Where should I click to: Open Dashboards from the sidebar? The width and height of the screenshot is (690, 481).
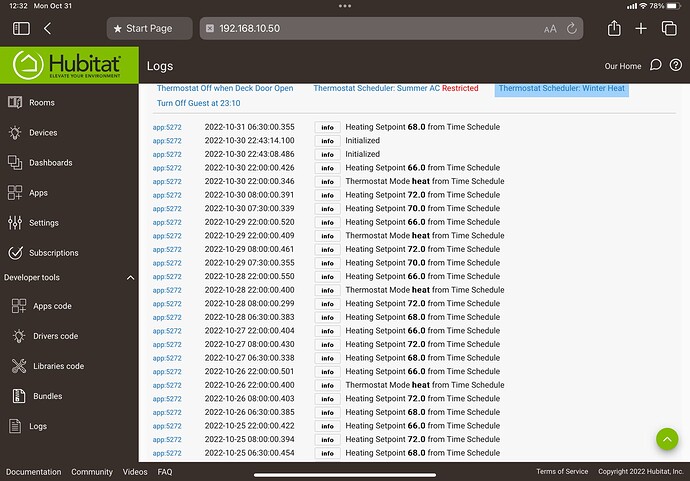coord(50,162)
